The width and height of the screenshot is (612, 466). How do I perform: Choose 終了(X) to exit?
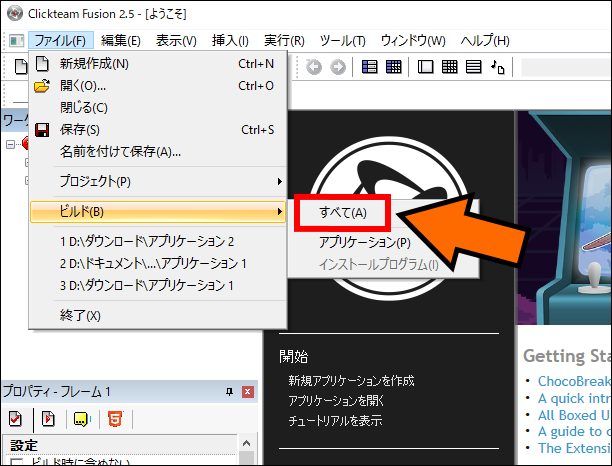[x=158, y=315]
